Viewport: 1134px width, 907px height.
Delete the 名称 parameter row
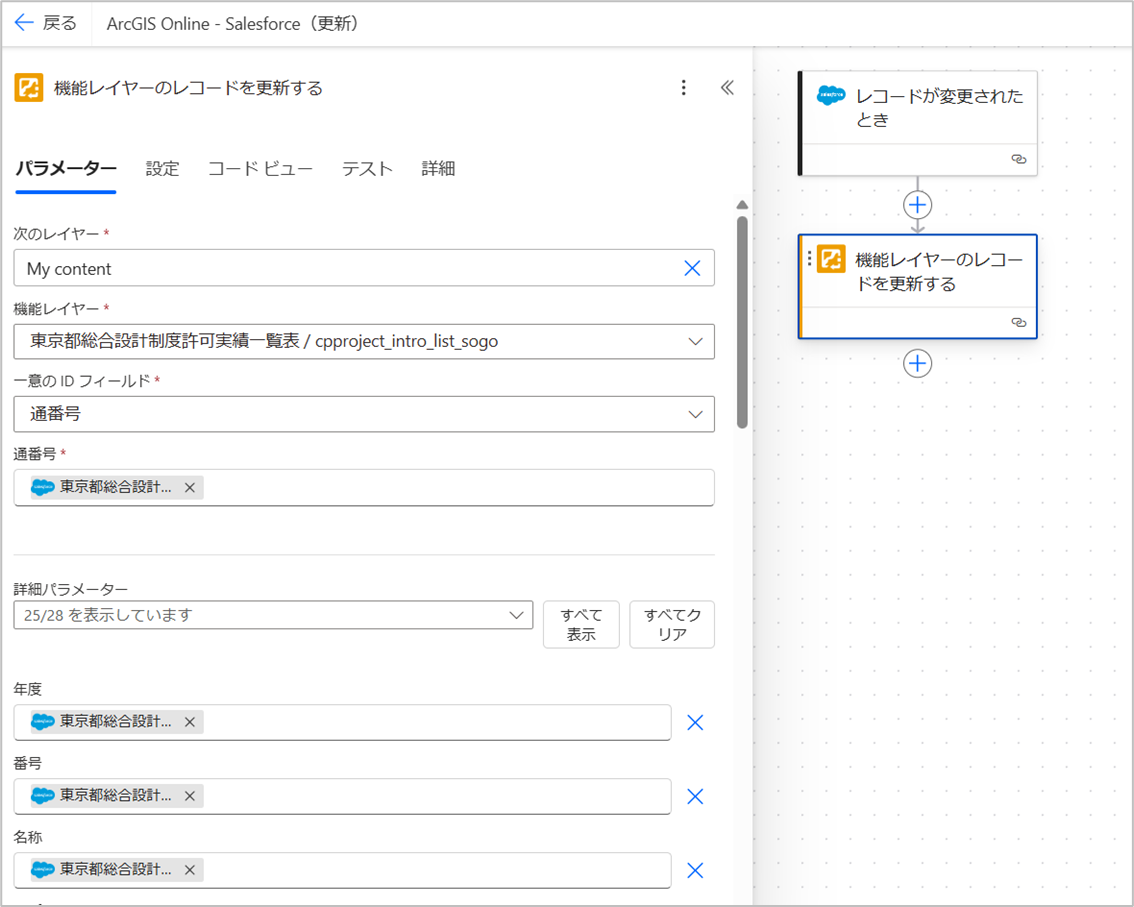(695, 870)
